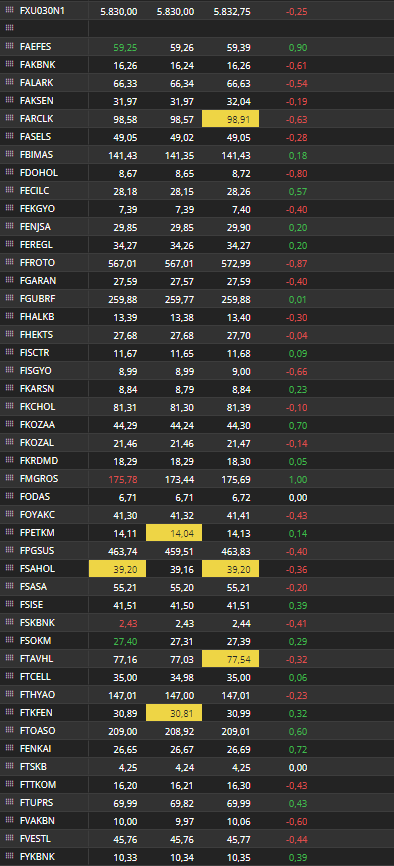
Task: Click the grid icon next to FALARK
Action: pyautogui.click(x=9, y=83)
